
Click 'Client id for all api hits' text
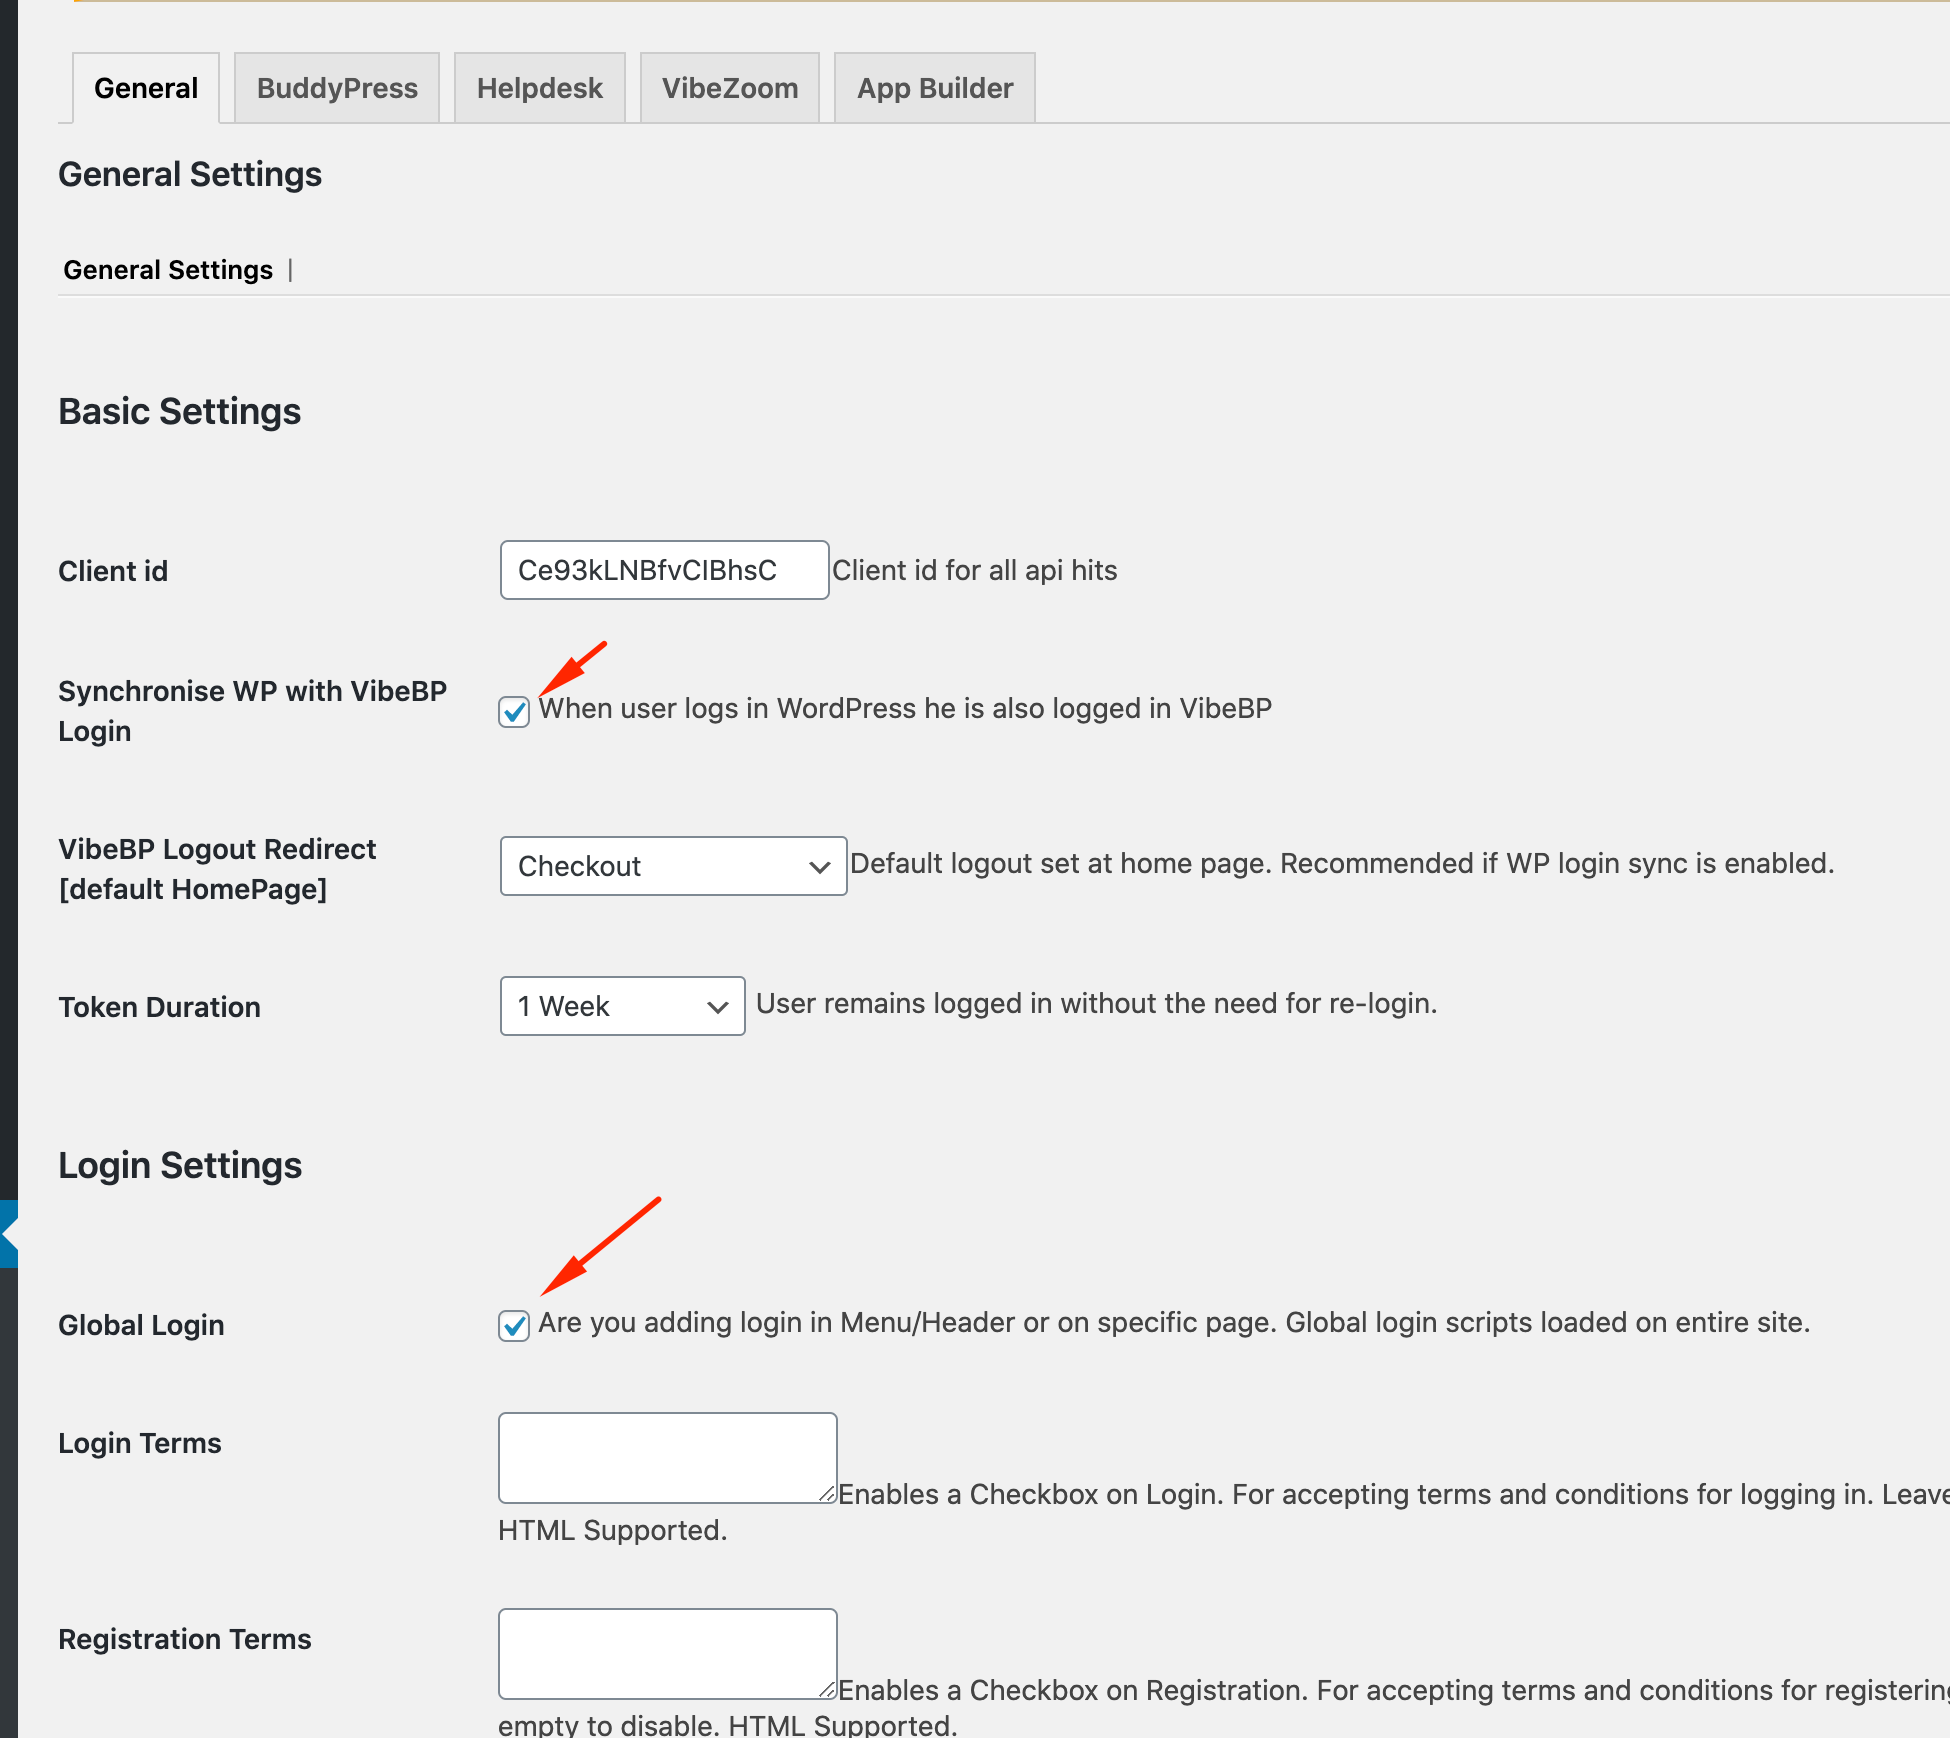pyautogui.click(x=975, y=570)
